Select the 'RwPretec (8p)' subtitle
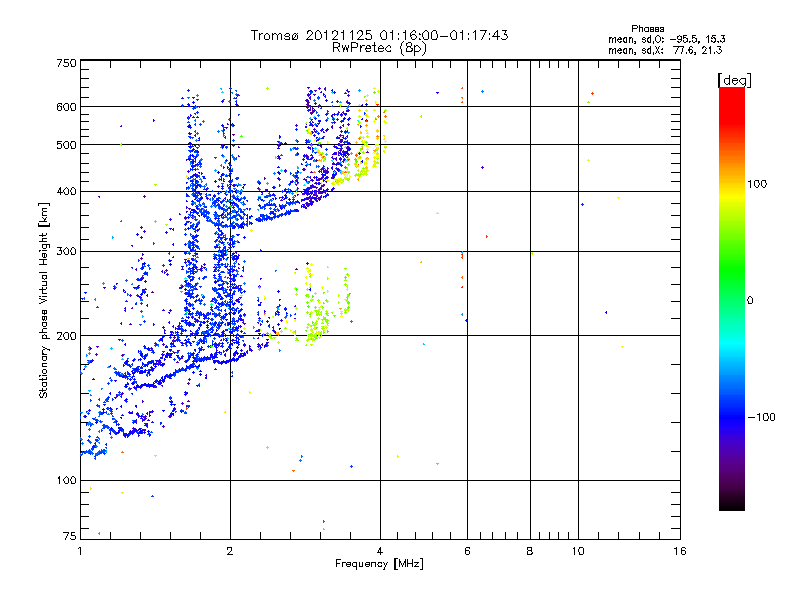 [x=379, y=48]
